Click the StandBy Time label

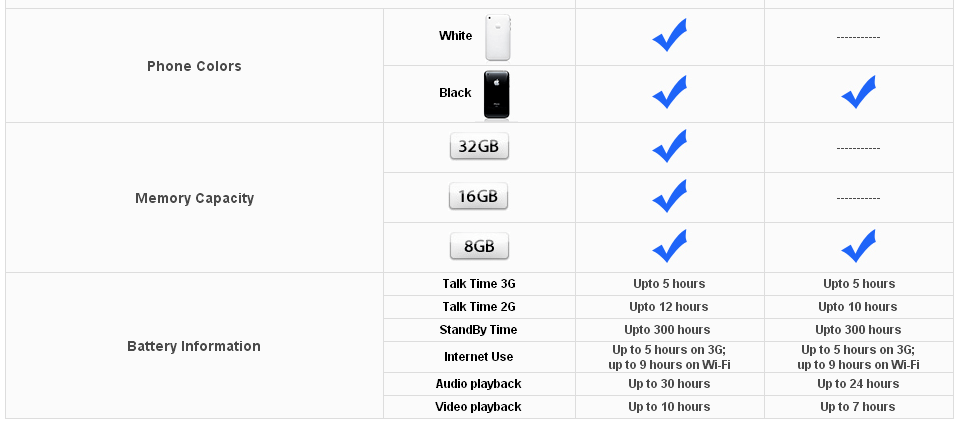click(x=479, y=330)
